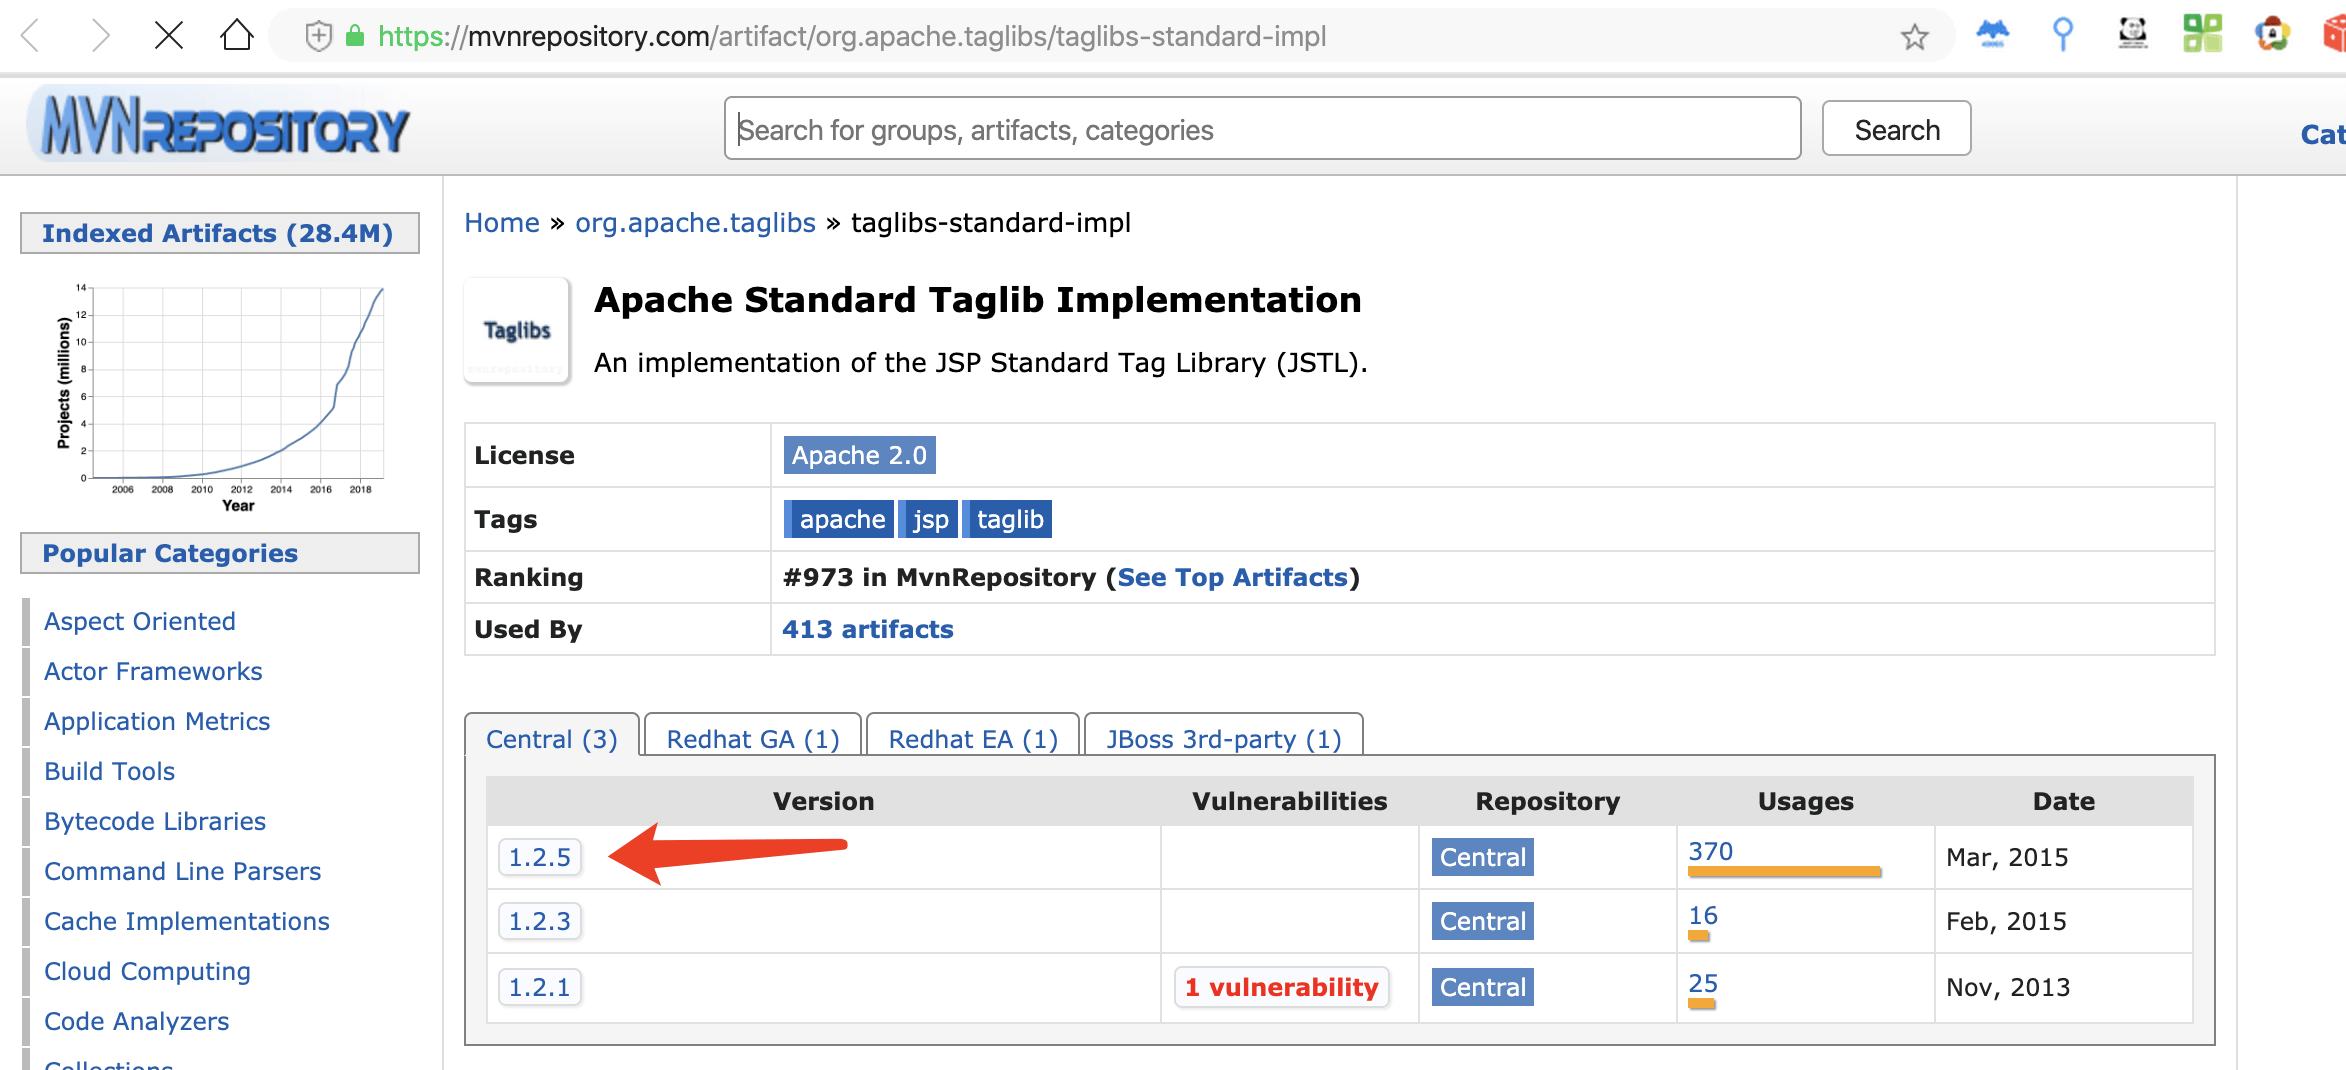This screenshot has width=2346, height=1070.
Task: Stop loading with the X button
Action: point(169,37)
